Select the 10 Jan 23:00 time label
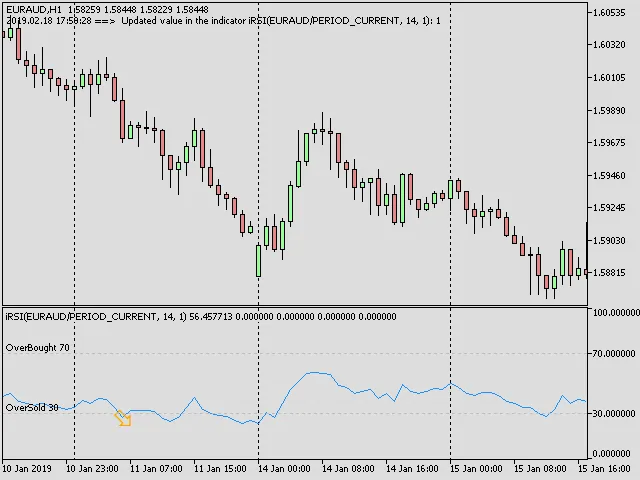The width and height of the screenshot is (640, 480). coord(95,468)
